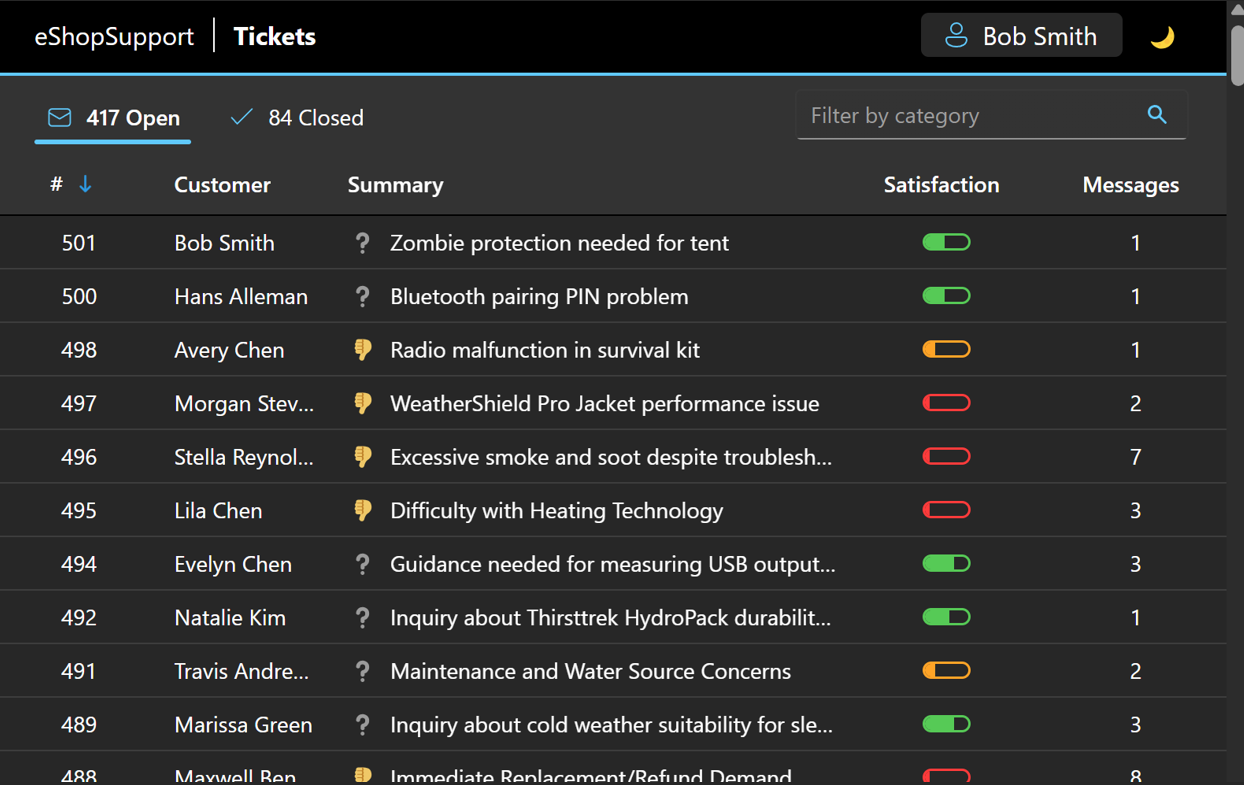Image resolution: width=1244 pixels, height=785 pixels.
Task: Click the user profile icon beside Bob Smith
Action: click(957, 36)
